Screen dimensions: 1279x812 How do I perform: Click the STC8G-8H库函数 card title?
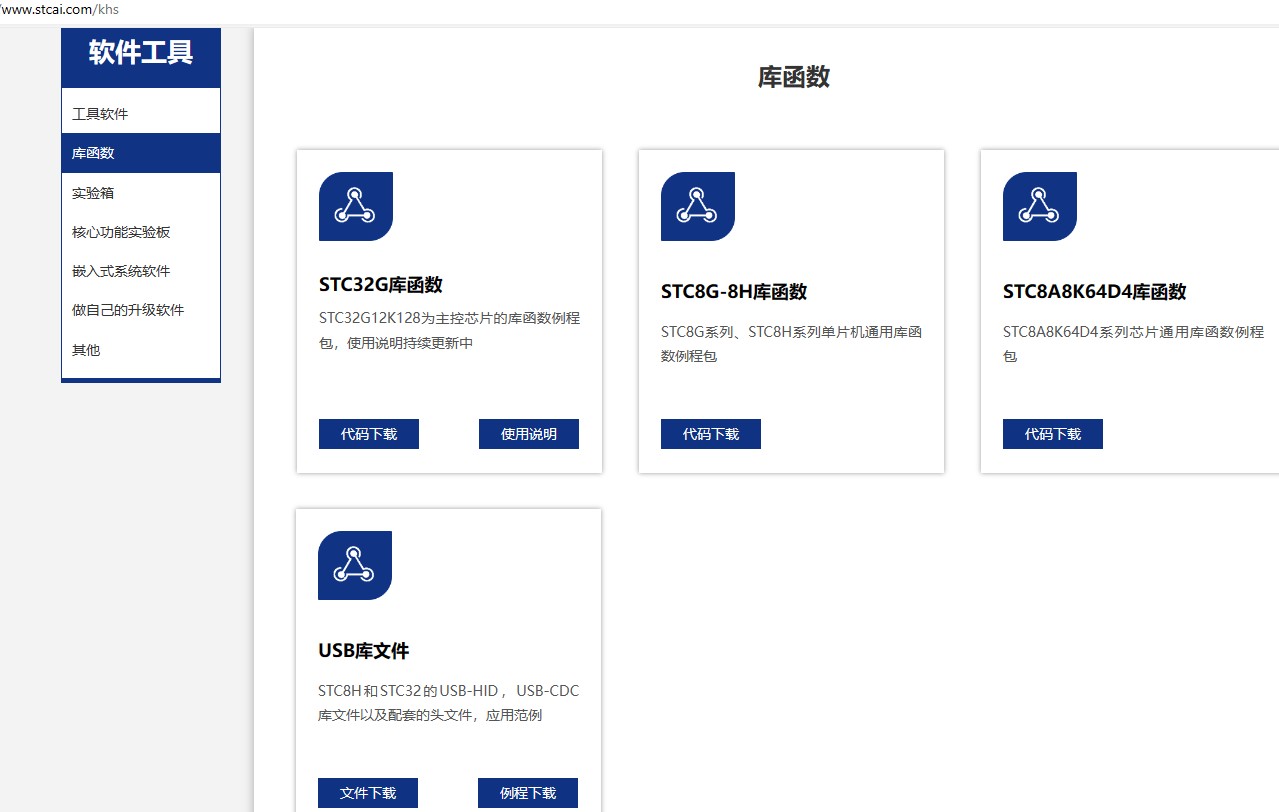tap(734, 292)
